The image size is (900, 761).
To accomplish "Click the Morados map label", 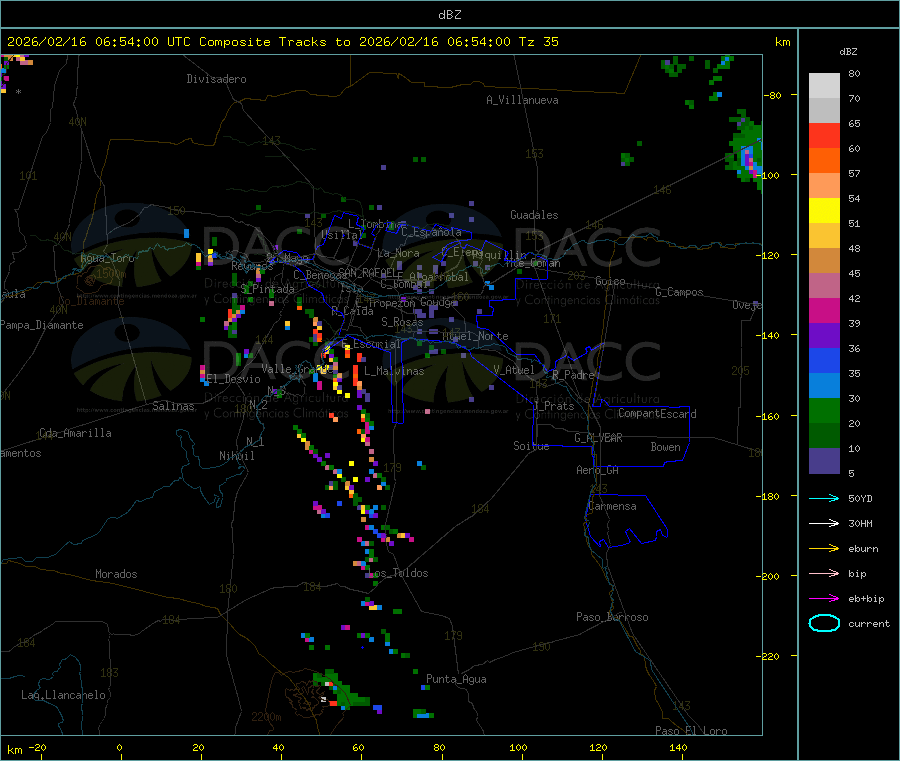I will (116, 574).
